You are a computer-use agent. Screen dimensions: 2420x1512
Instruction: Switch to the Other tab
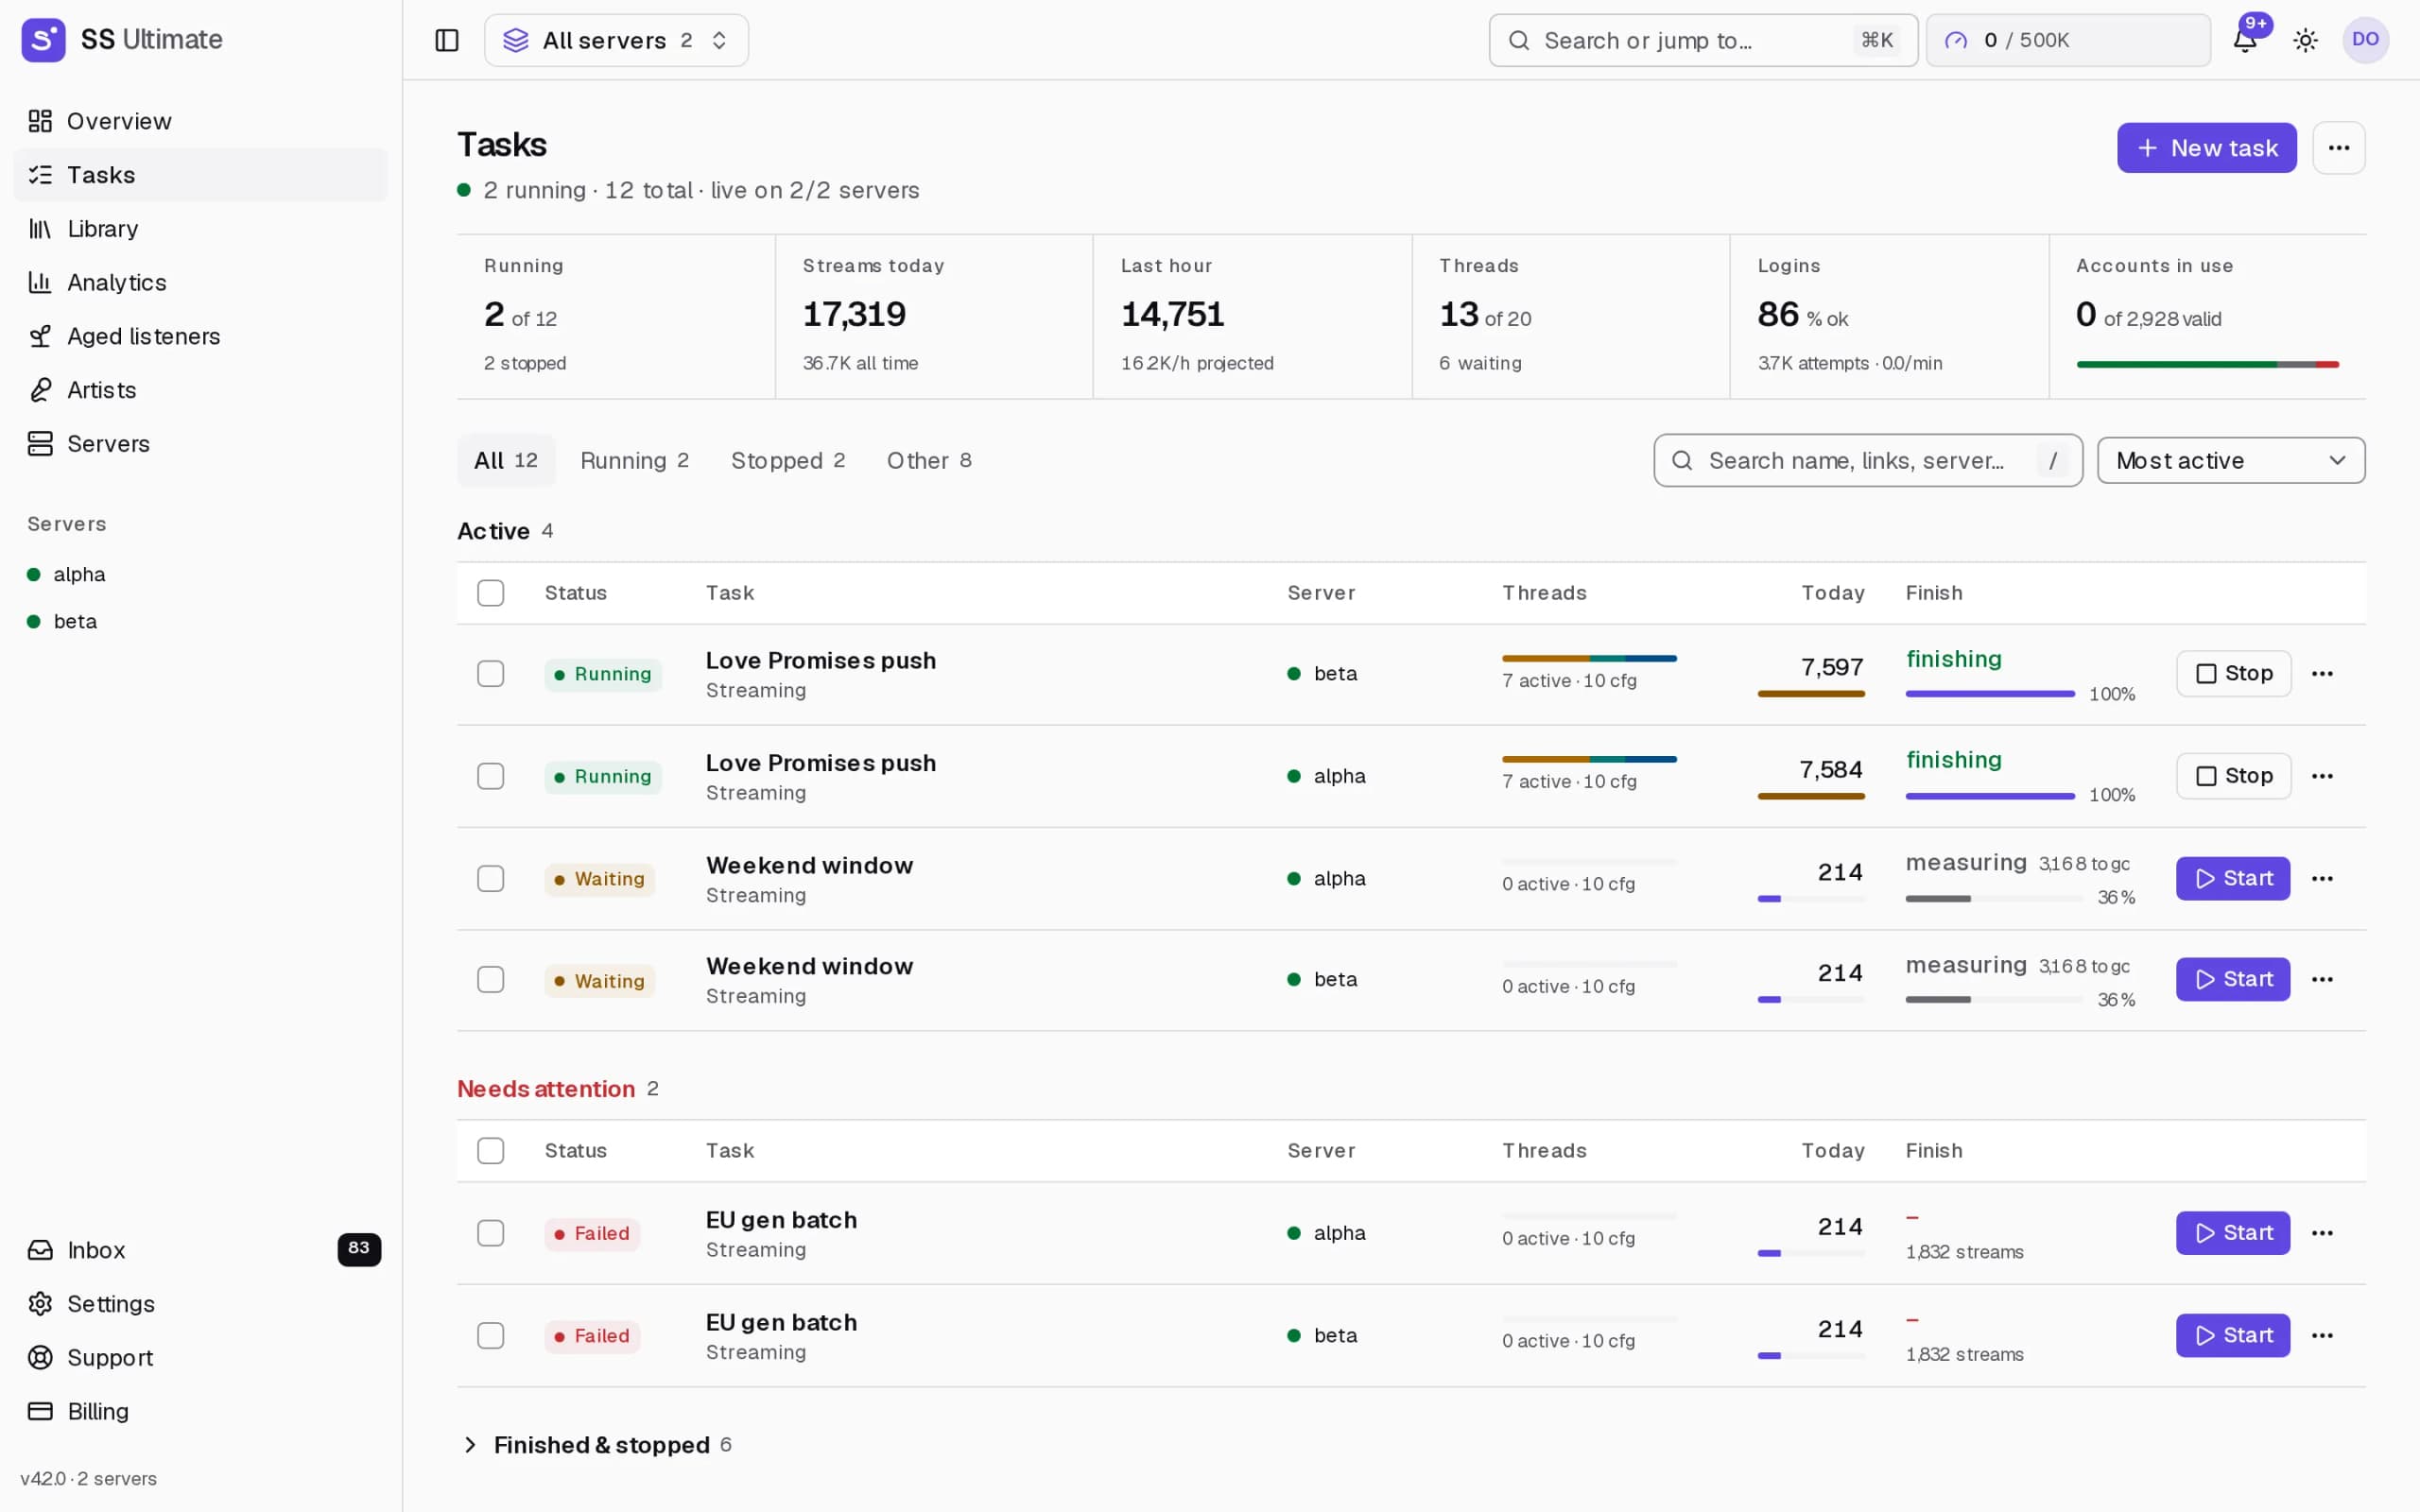(x=929, y=461)
